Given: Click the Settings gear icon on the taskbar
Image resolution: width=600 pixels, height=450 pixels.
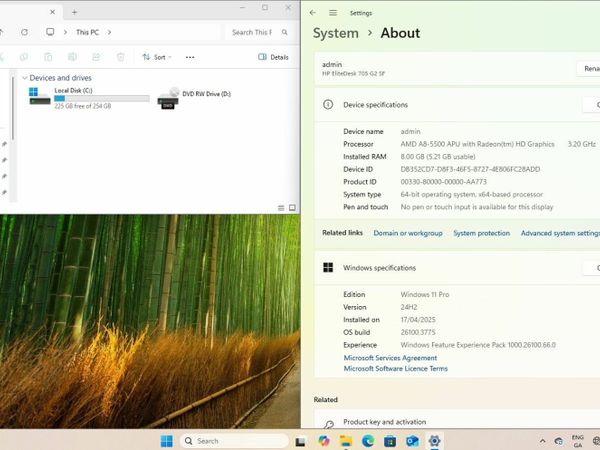Looking at the screenshot, I should [434, 441].
